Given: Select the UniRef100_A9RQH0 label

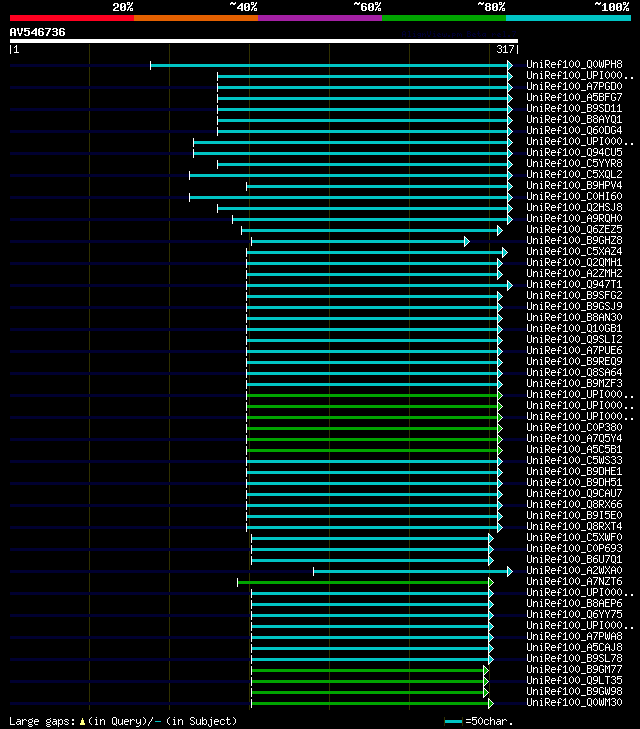Looking at the screenshot, I should (x=574, y=219).
